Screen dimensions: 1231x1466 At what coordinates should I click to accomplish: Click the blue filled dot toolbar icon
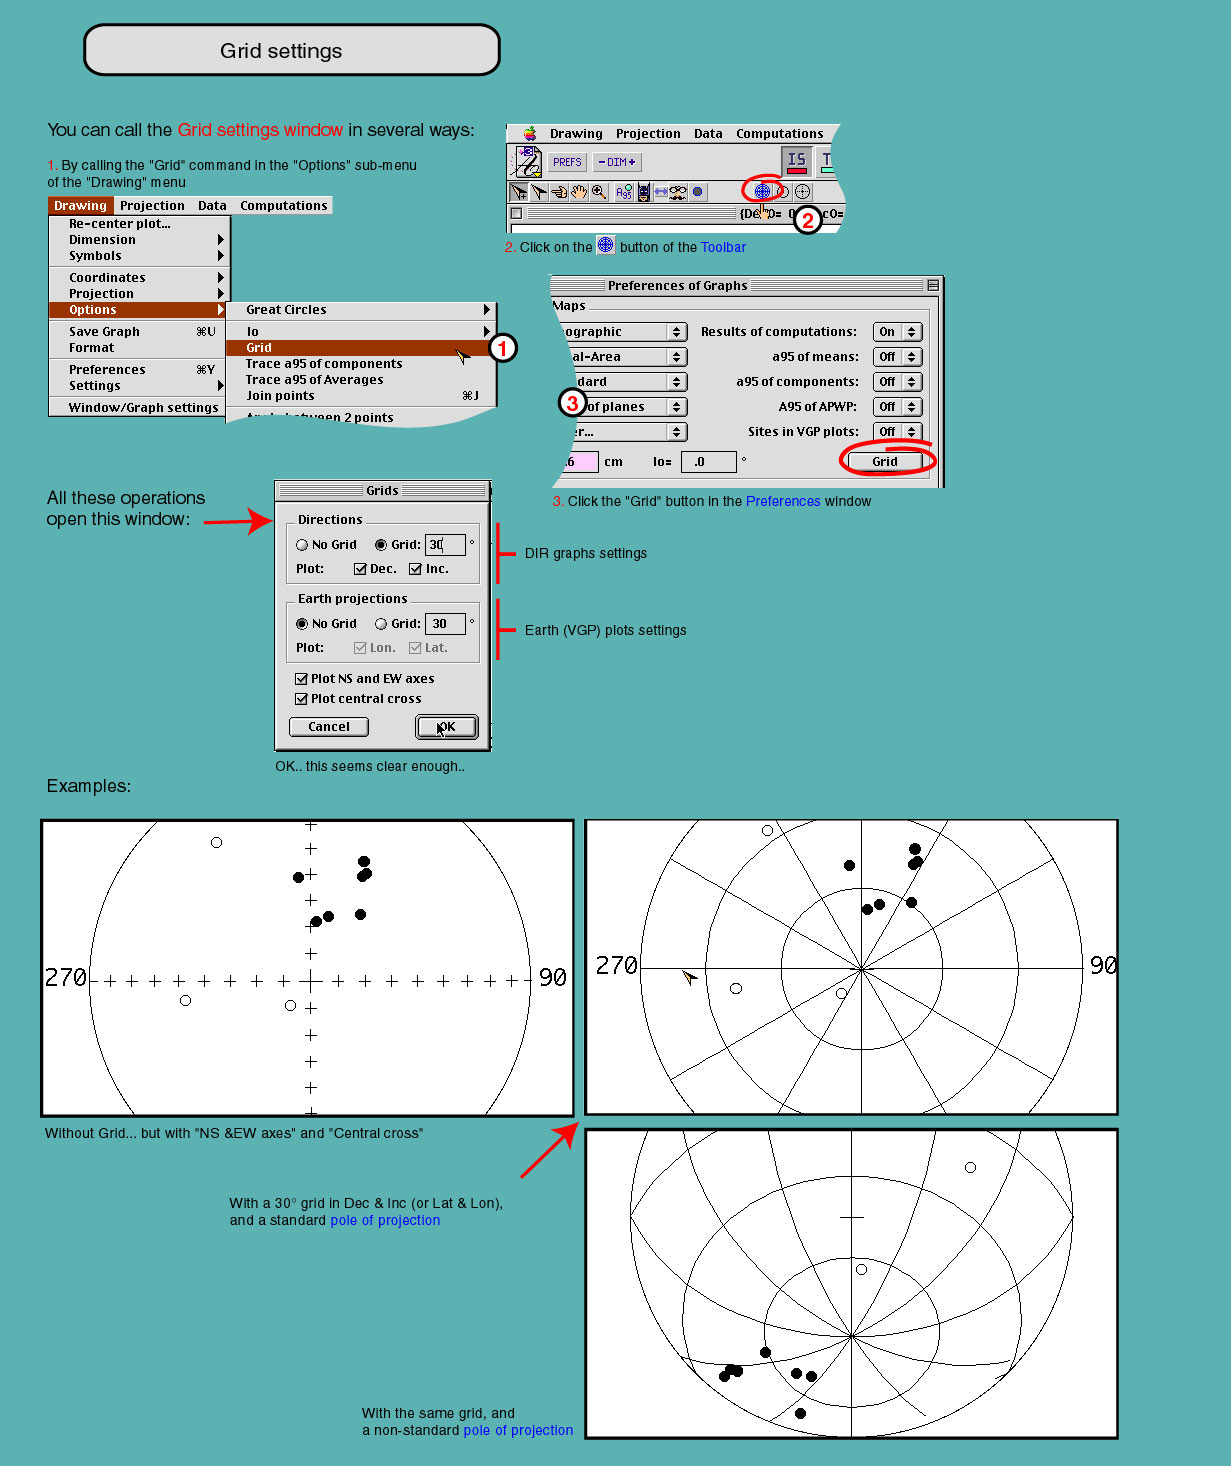pyautogui.click(x=698, y=192)
